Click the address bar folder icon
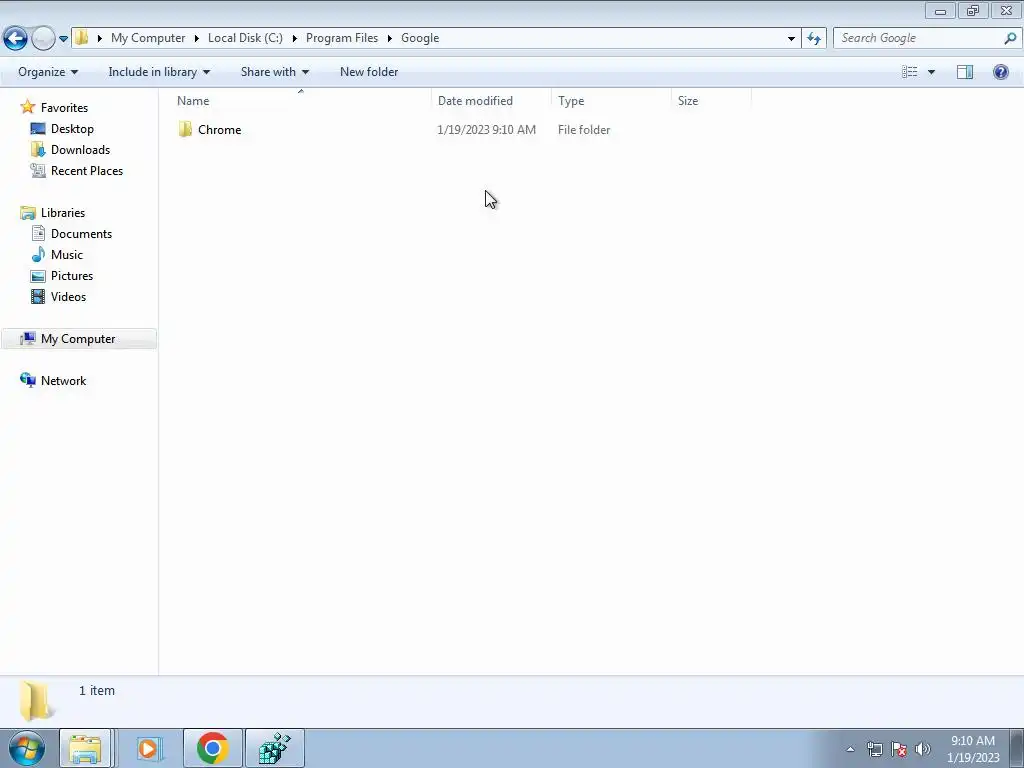This screenshot has height=768, width=1024. pyautogui.click(x=81, y=38)
